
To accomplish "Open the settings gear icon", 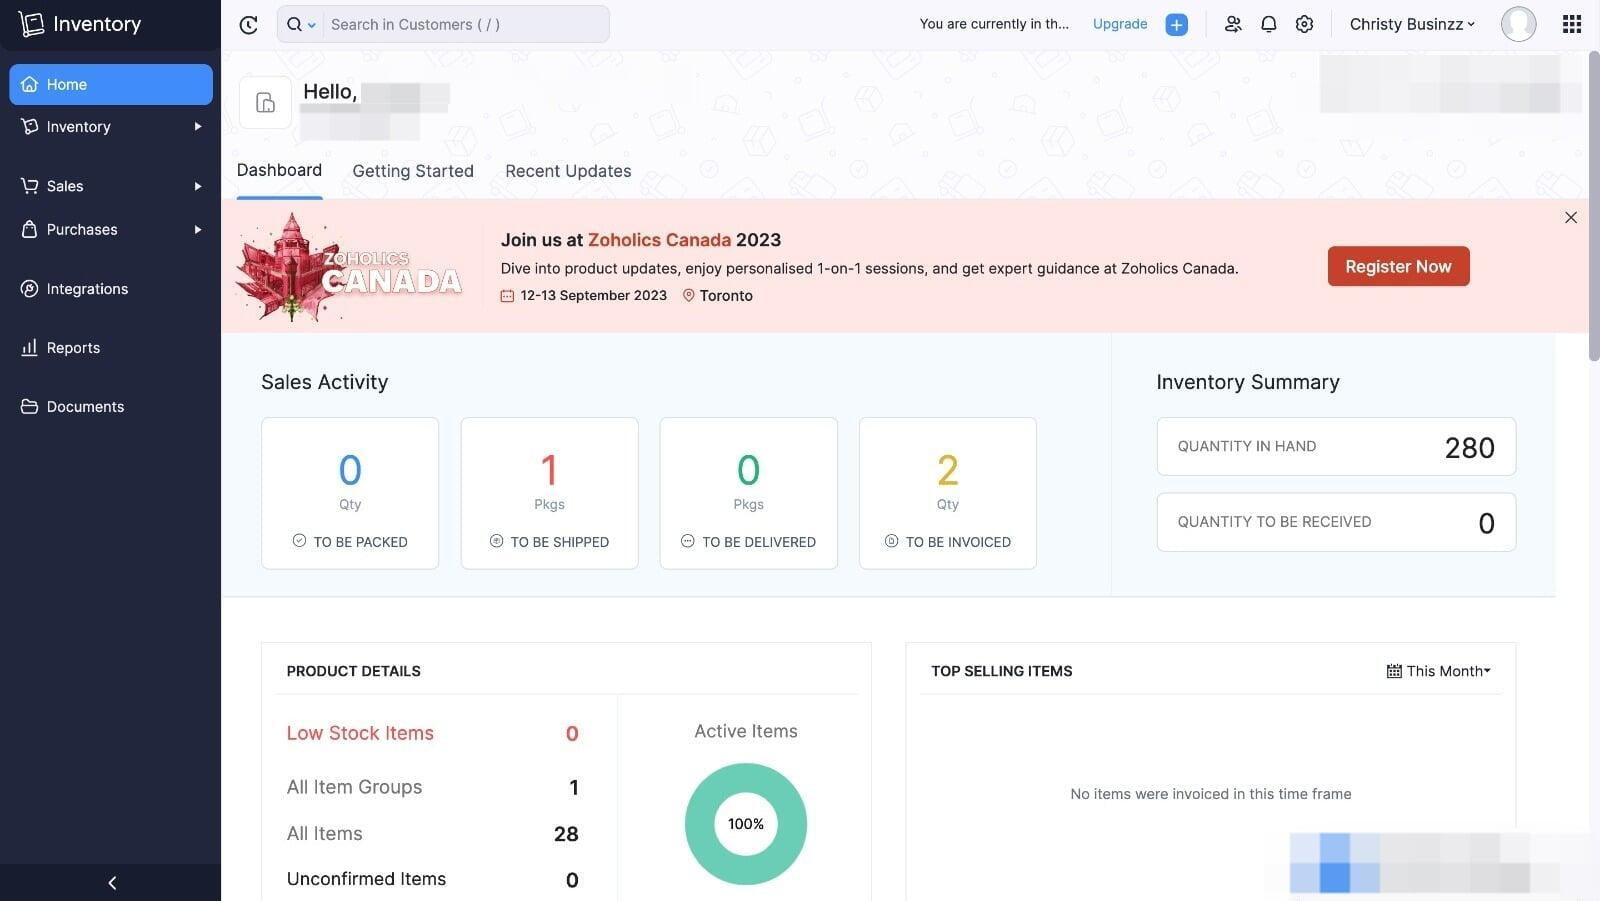I will pyautogui.click(x=1304, y=24).
